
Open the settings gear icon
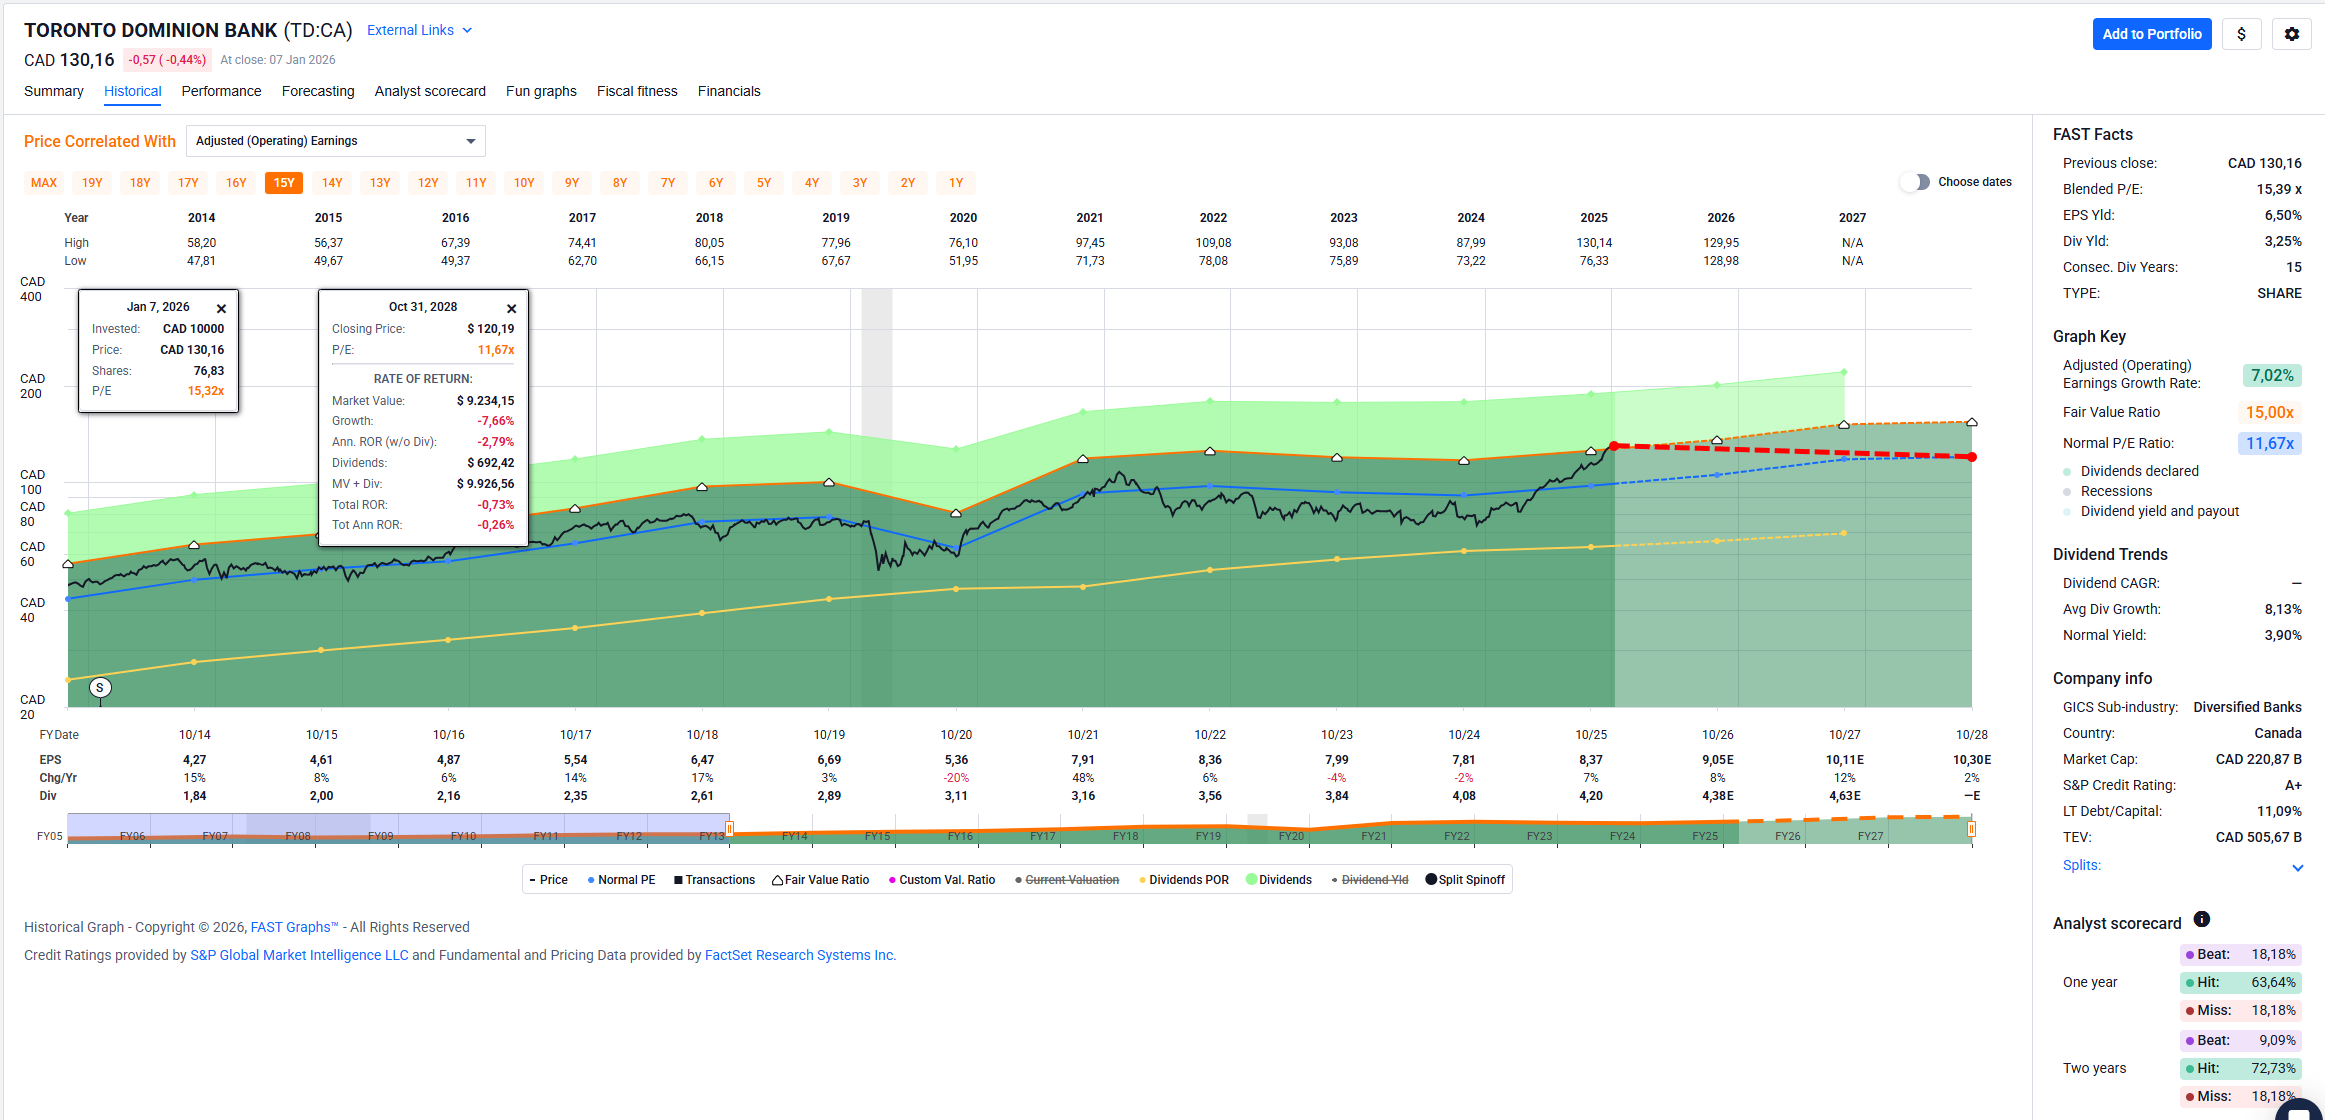coord(2291,34)
